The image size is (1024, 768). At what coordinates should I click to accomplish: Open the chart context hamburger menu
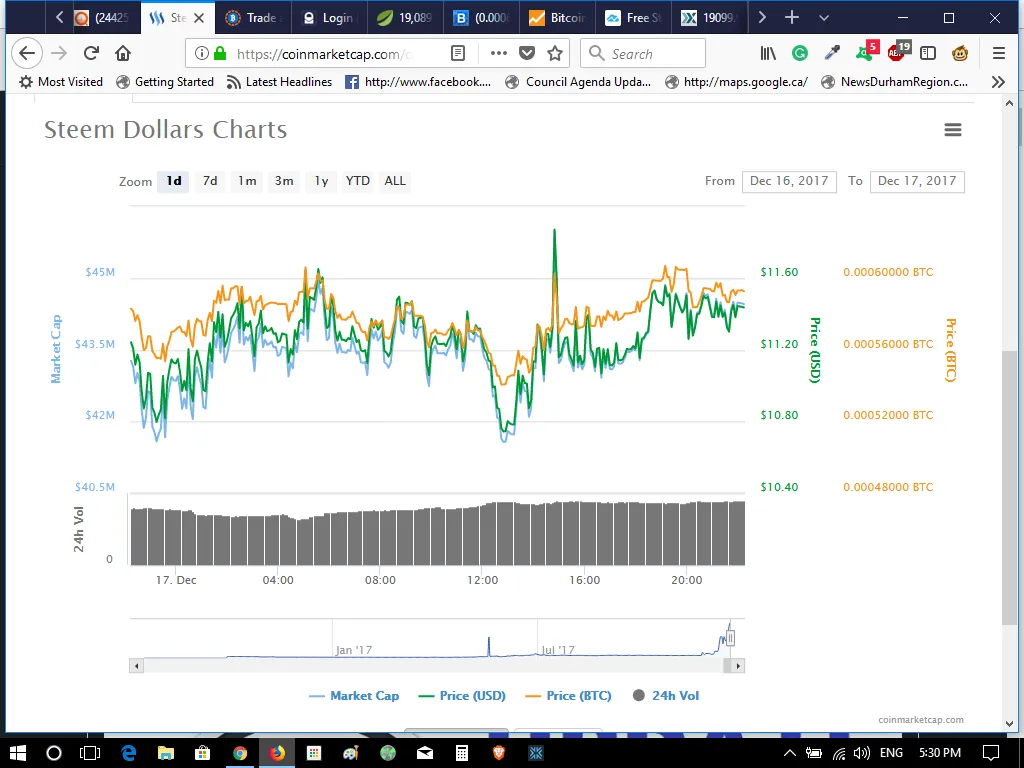coord(953,130)
